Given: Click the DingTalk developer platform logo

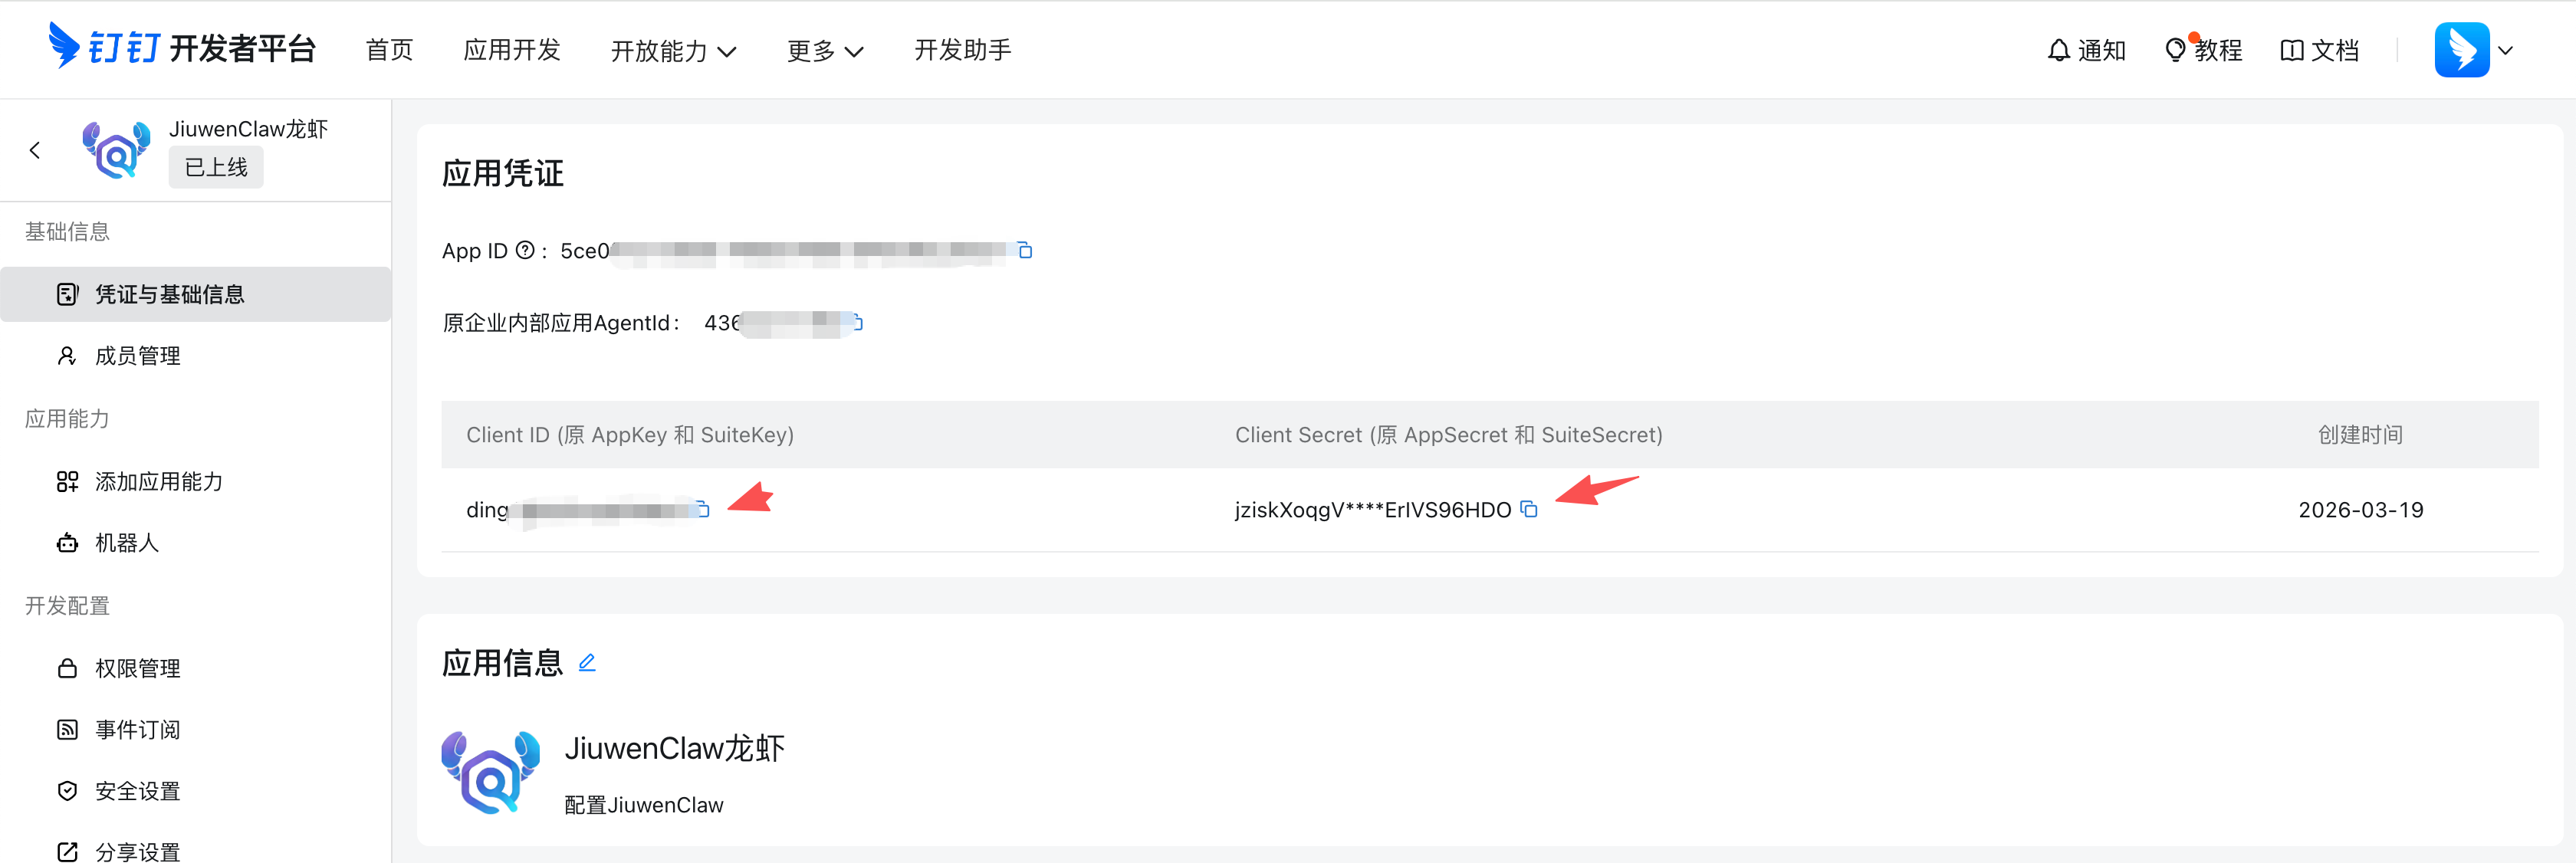Looking at the screenshot, I should pos(182,47).
